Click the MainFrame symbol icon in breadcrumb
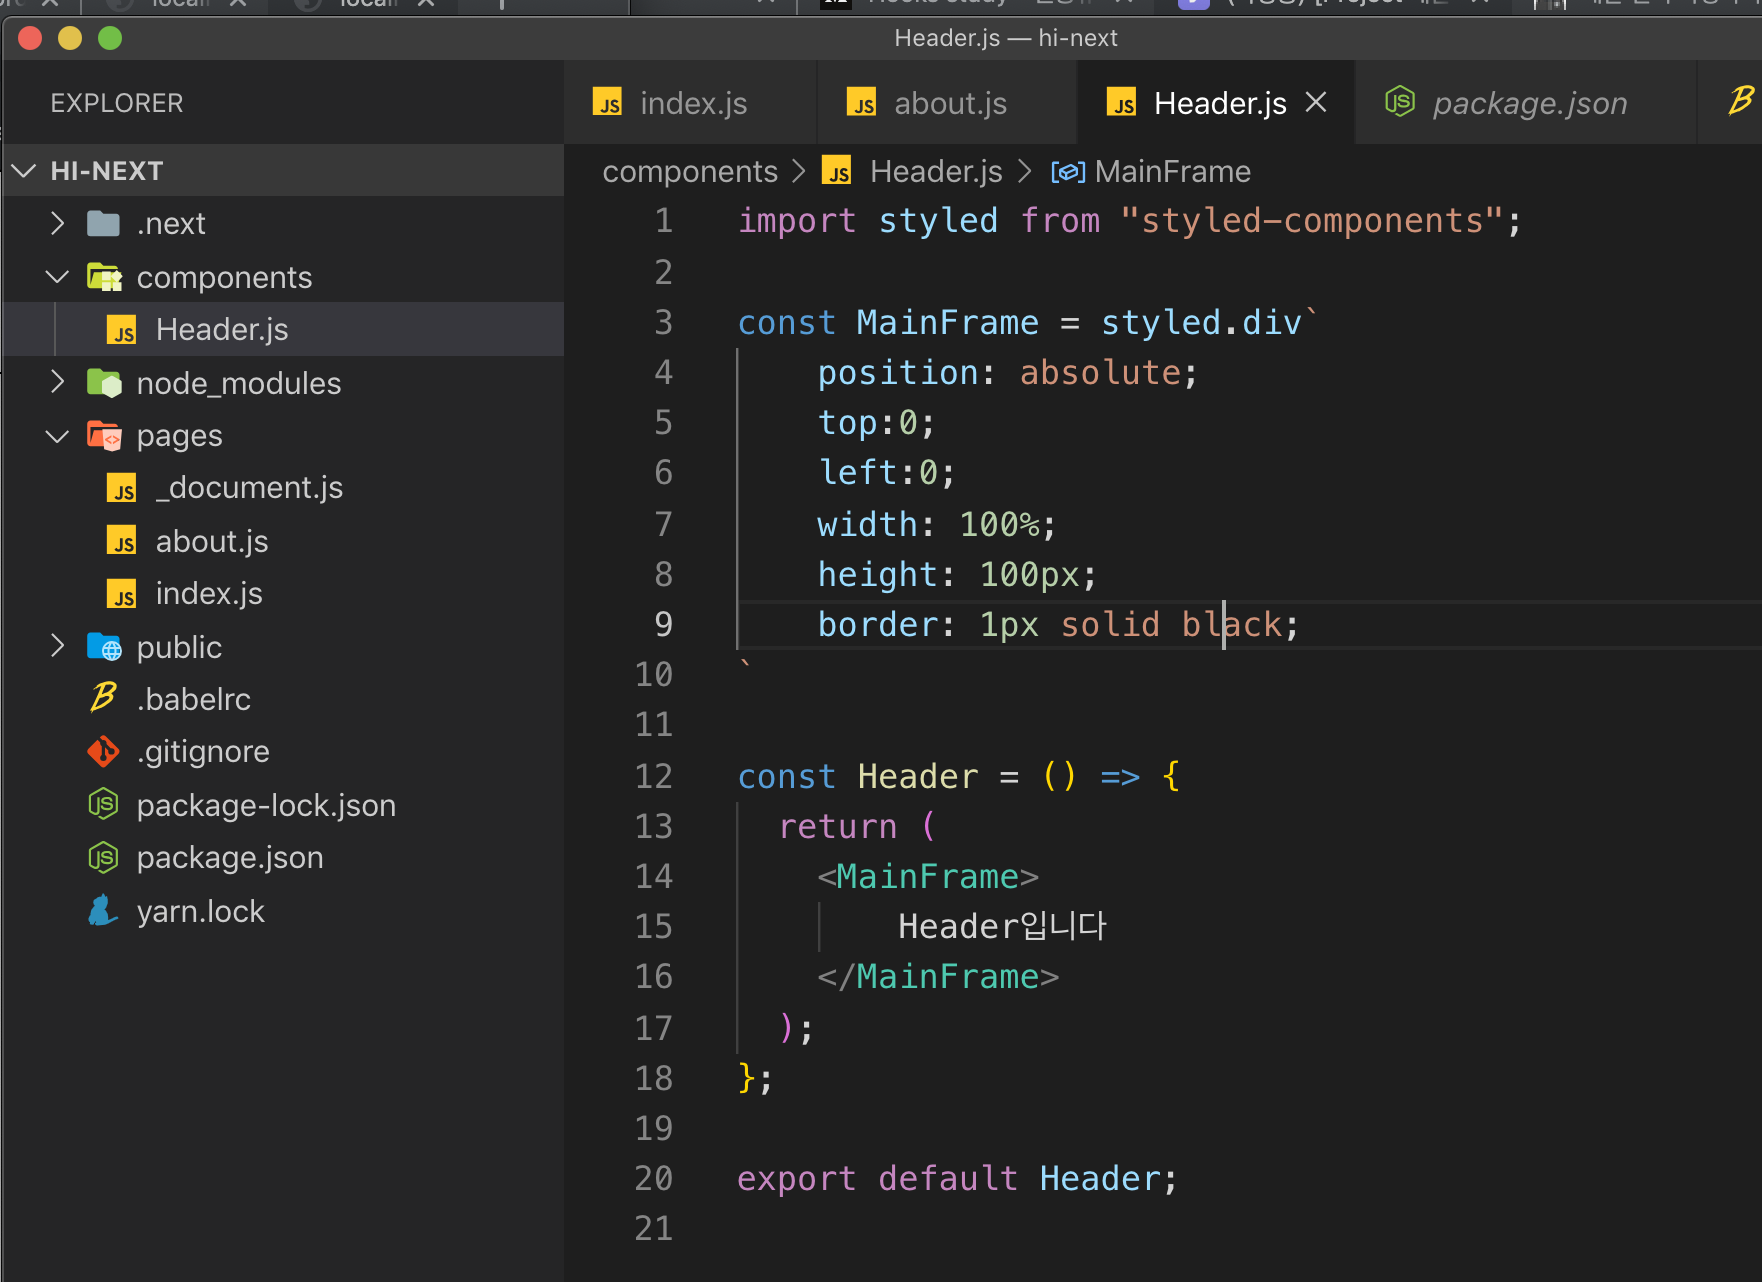 pyautogui.click(x=1067, y=172)
